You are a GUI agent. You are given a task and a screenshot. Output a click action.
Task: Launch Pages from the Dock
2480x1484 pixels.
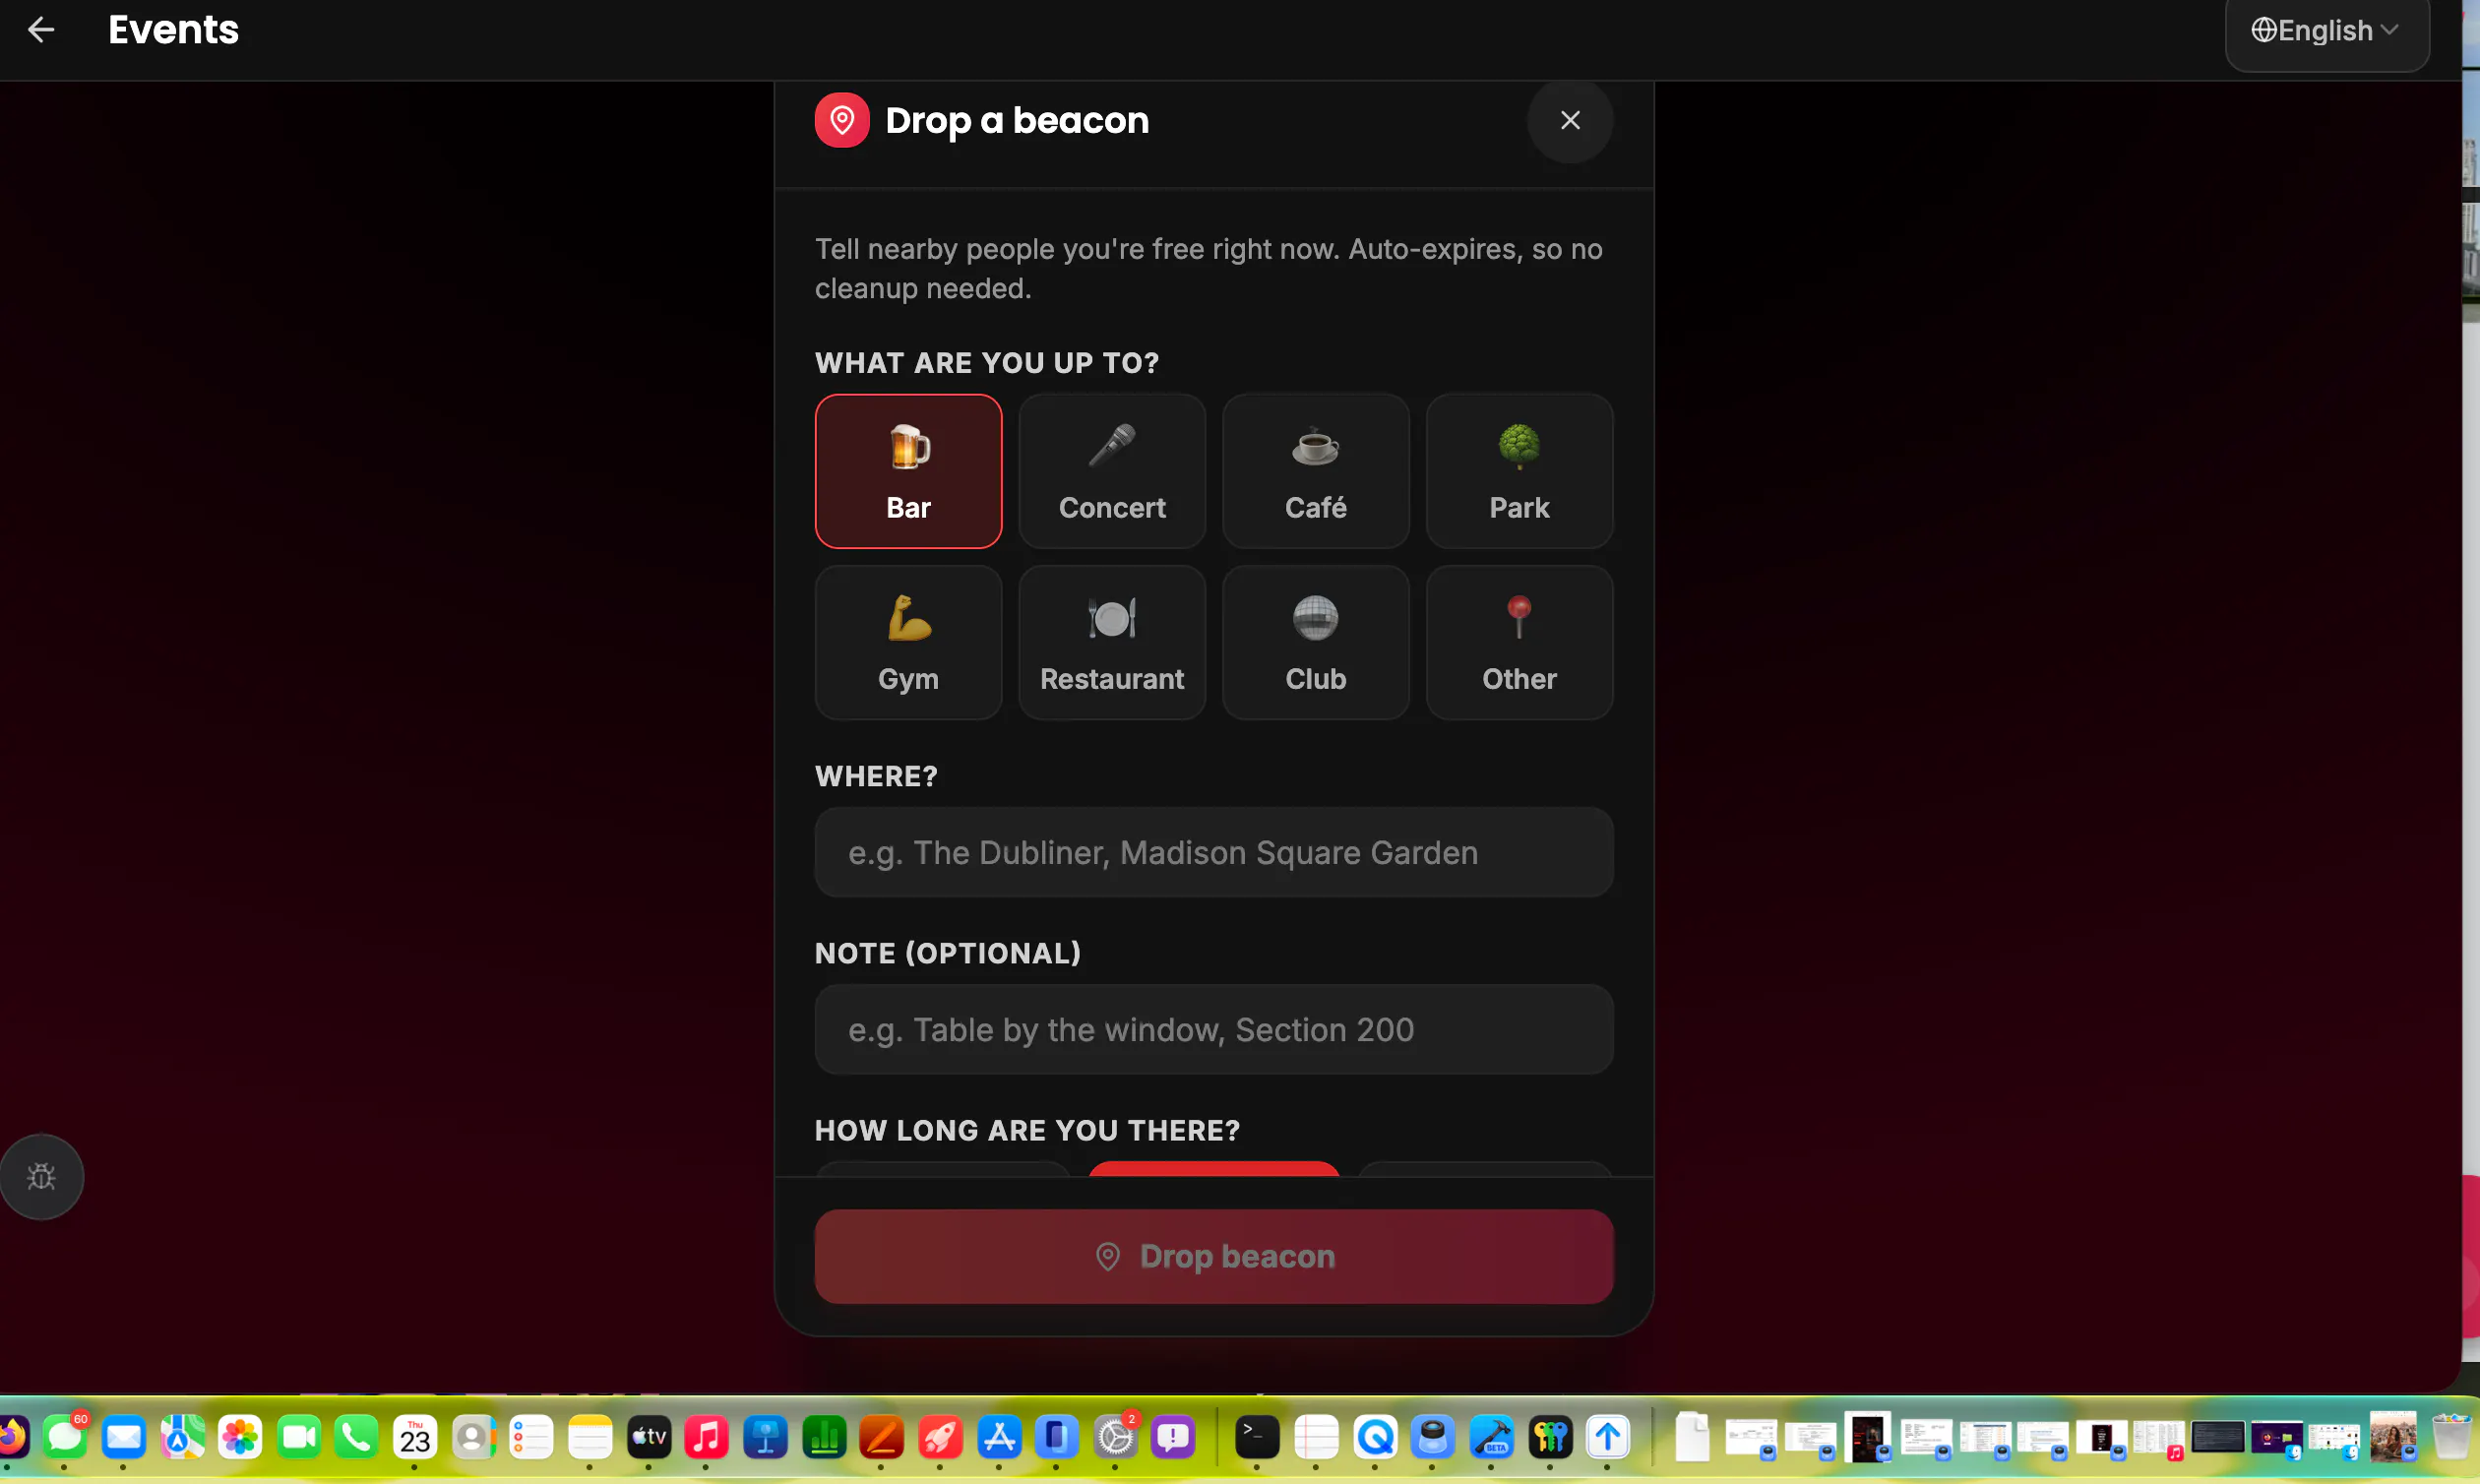(x=882, y=1439)
